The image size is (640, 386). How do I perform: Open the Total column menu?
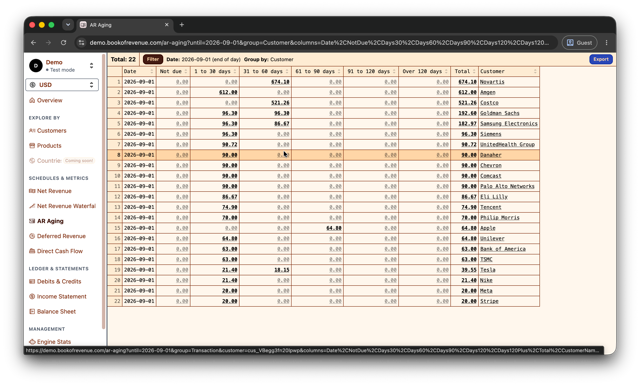click(x=474, y=71)
